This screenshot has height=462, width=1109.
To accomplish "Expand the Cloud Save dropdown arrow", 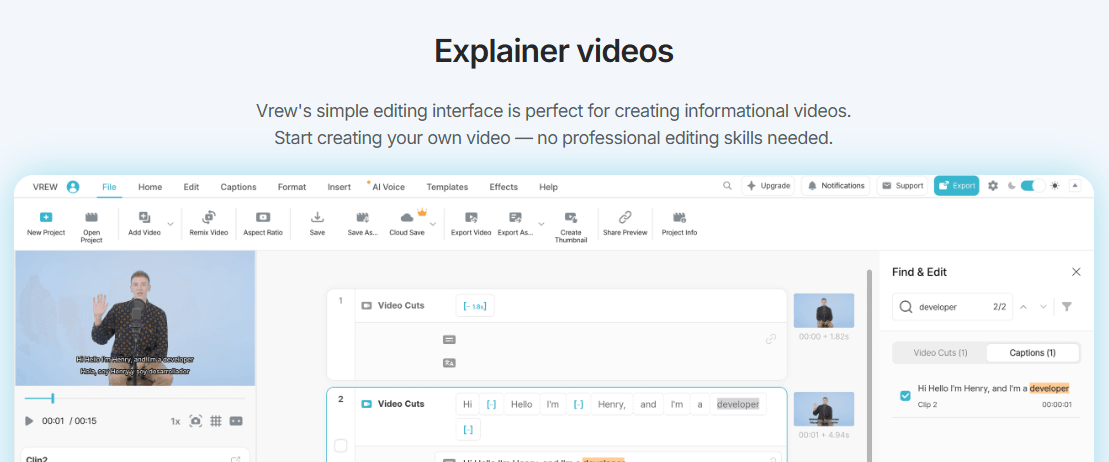I will [433, 224].
